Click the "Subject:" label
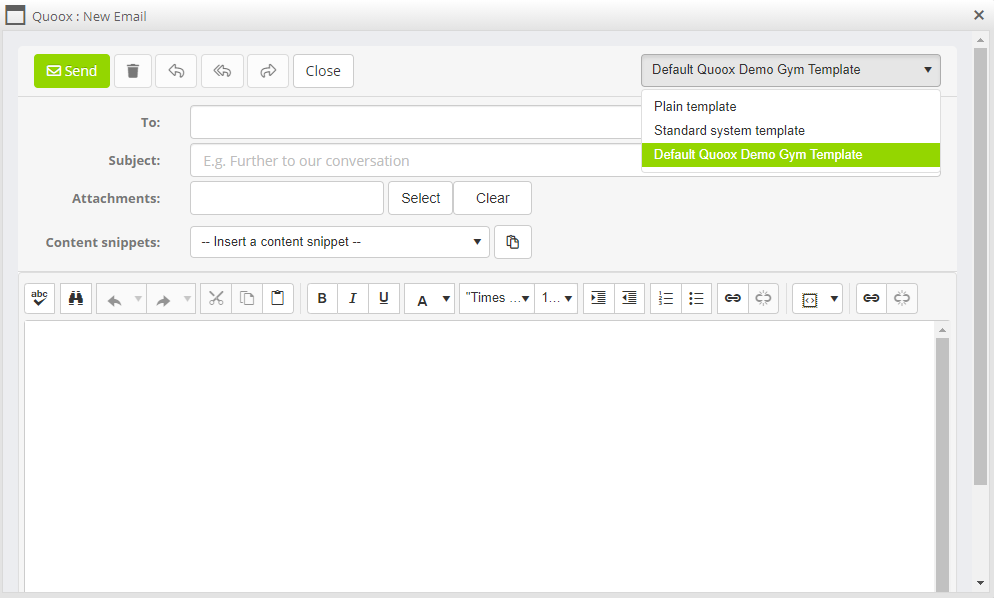Screen dimensions: 994x598 click(134, 160)
